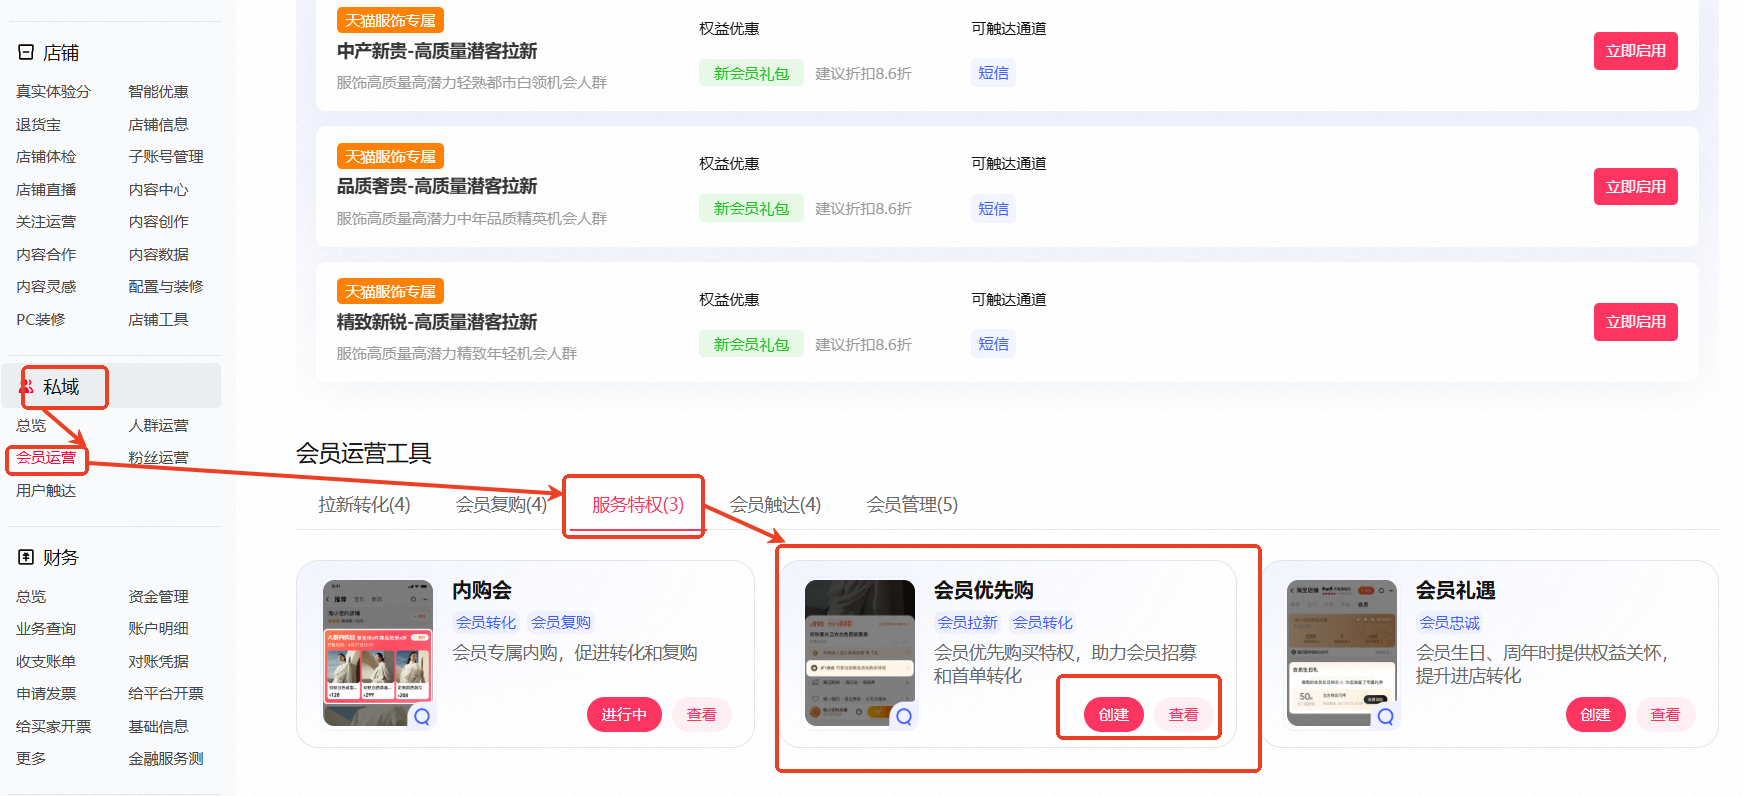The width and height of the screenshot is (1744, 796).
Task: Click the magnifier icon on 内购会 thumbnail
Action: (x=422, y=716)
